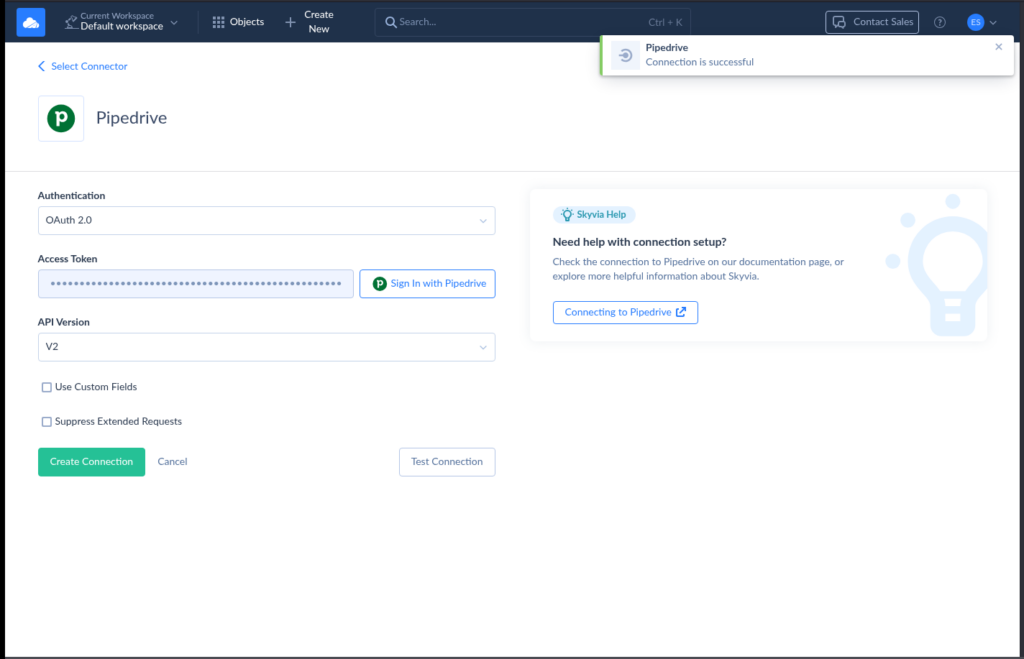
Task: Open the help question mark icon
Action: (x=940, y=22)
